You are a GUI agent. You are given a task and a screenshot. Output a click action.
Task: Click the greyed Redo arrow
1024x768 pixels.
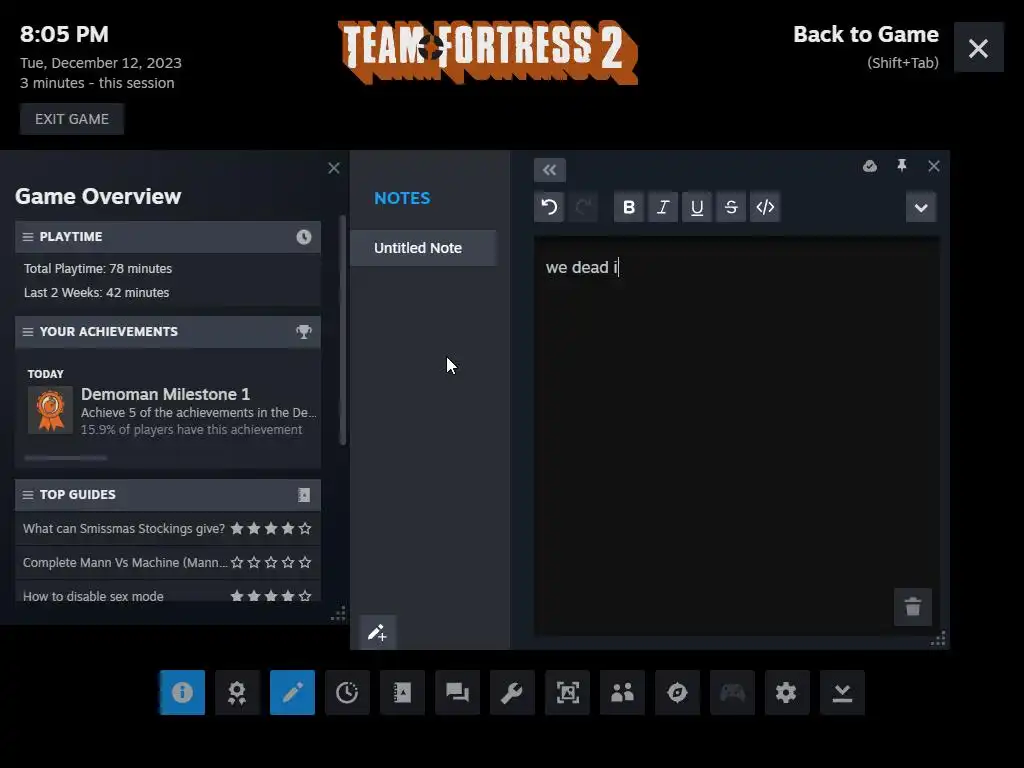583,208
